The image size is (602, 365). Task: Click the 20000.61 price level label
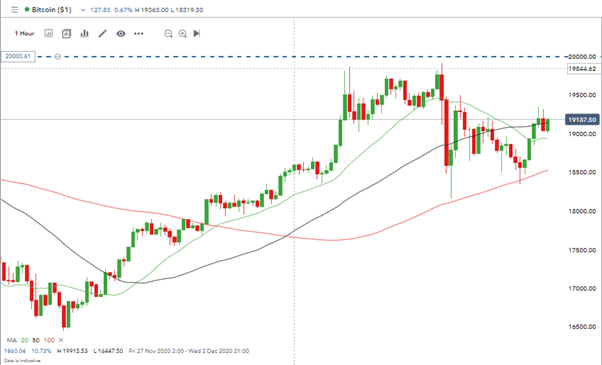(18, 56)
